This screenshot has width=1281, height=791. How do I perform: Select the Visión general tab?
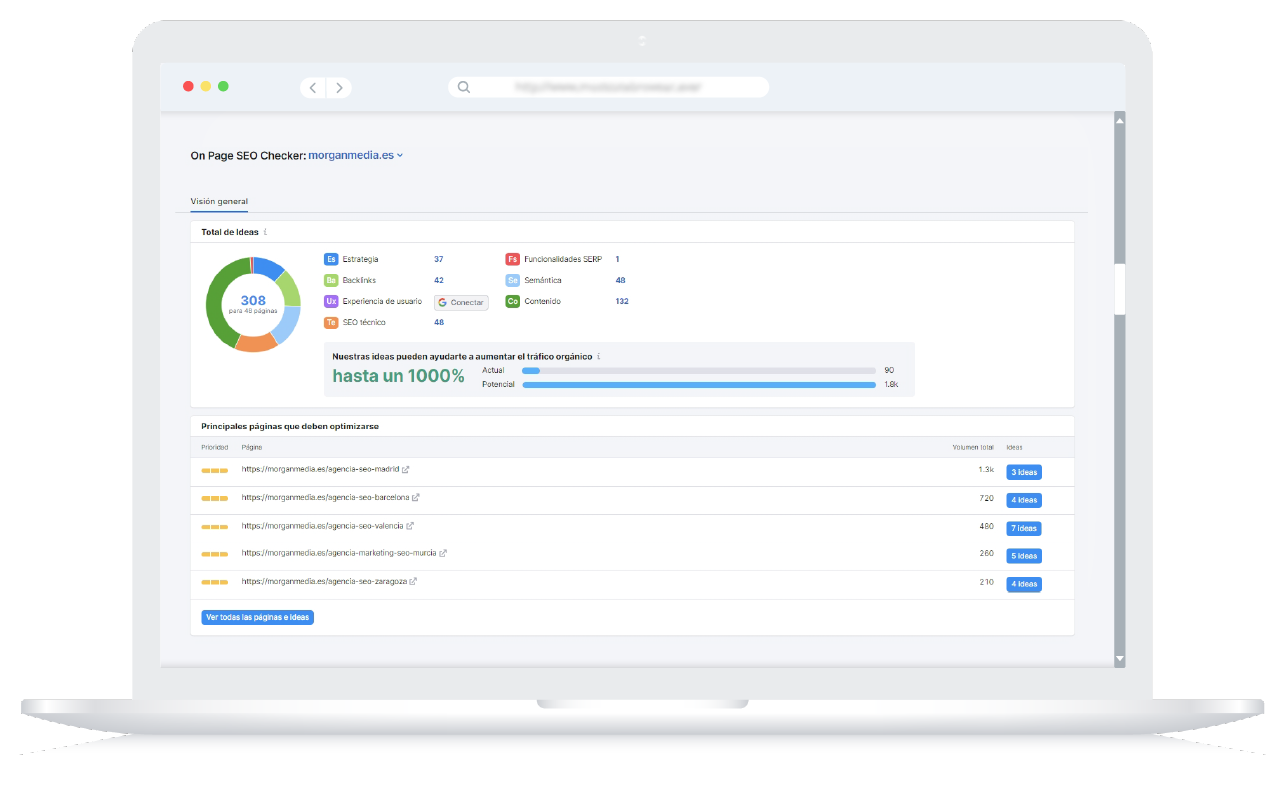(219, 201)
